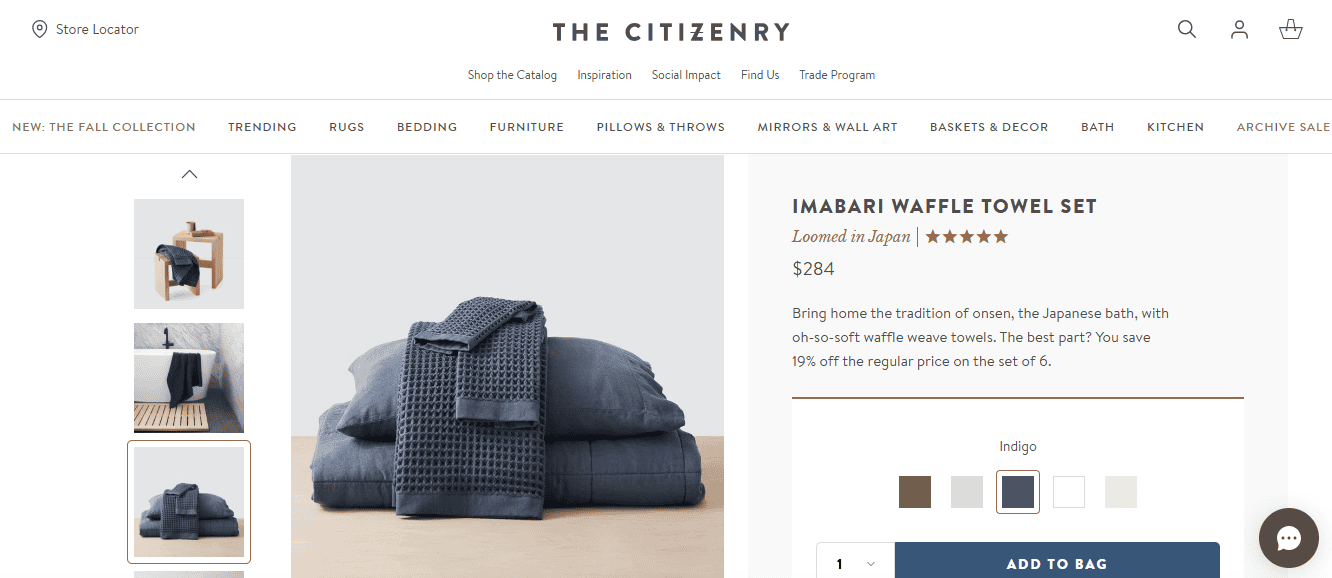Open Shop the Catalog link
Image resolution: width=1332 pixels, height=578 pixels.
point(512,75)
